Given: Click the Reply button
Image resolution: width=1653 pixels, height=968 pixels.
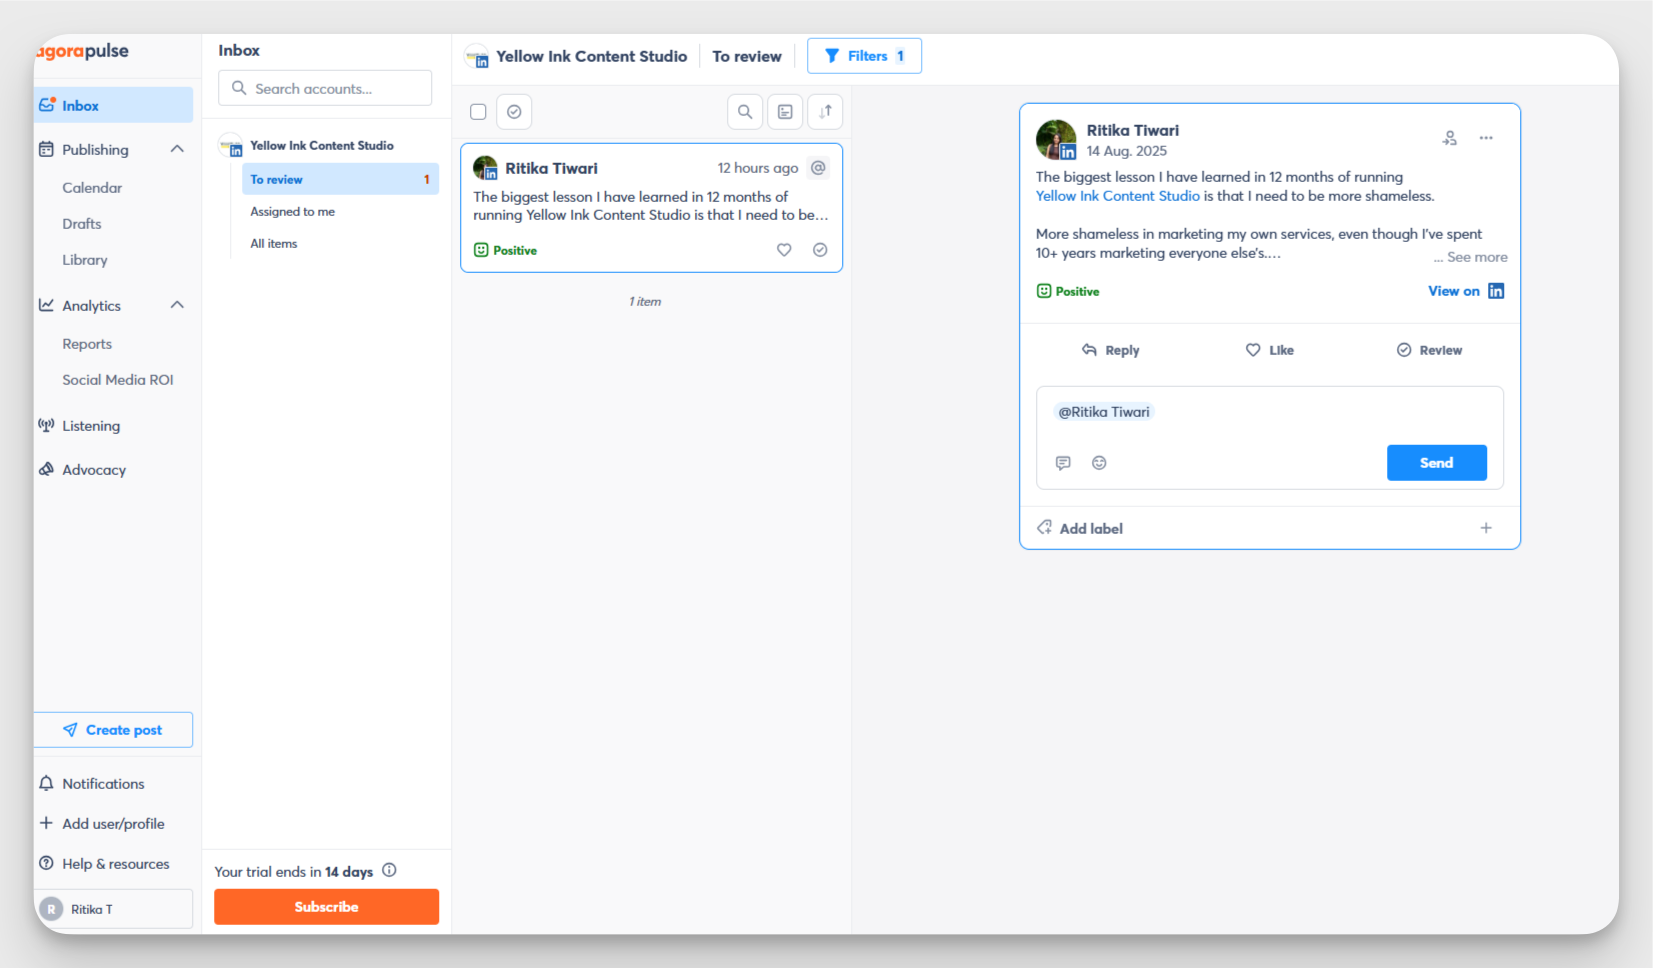Looking at the screenshot, I should (x=1110, y=350).
